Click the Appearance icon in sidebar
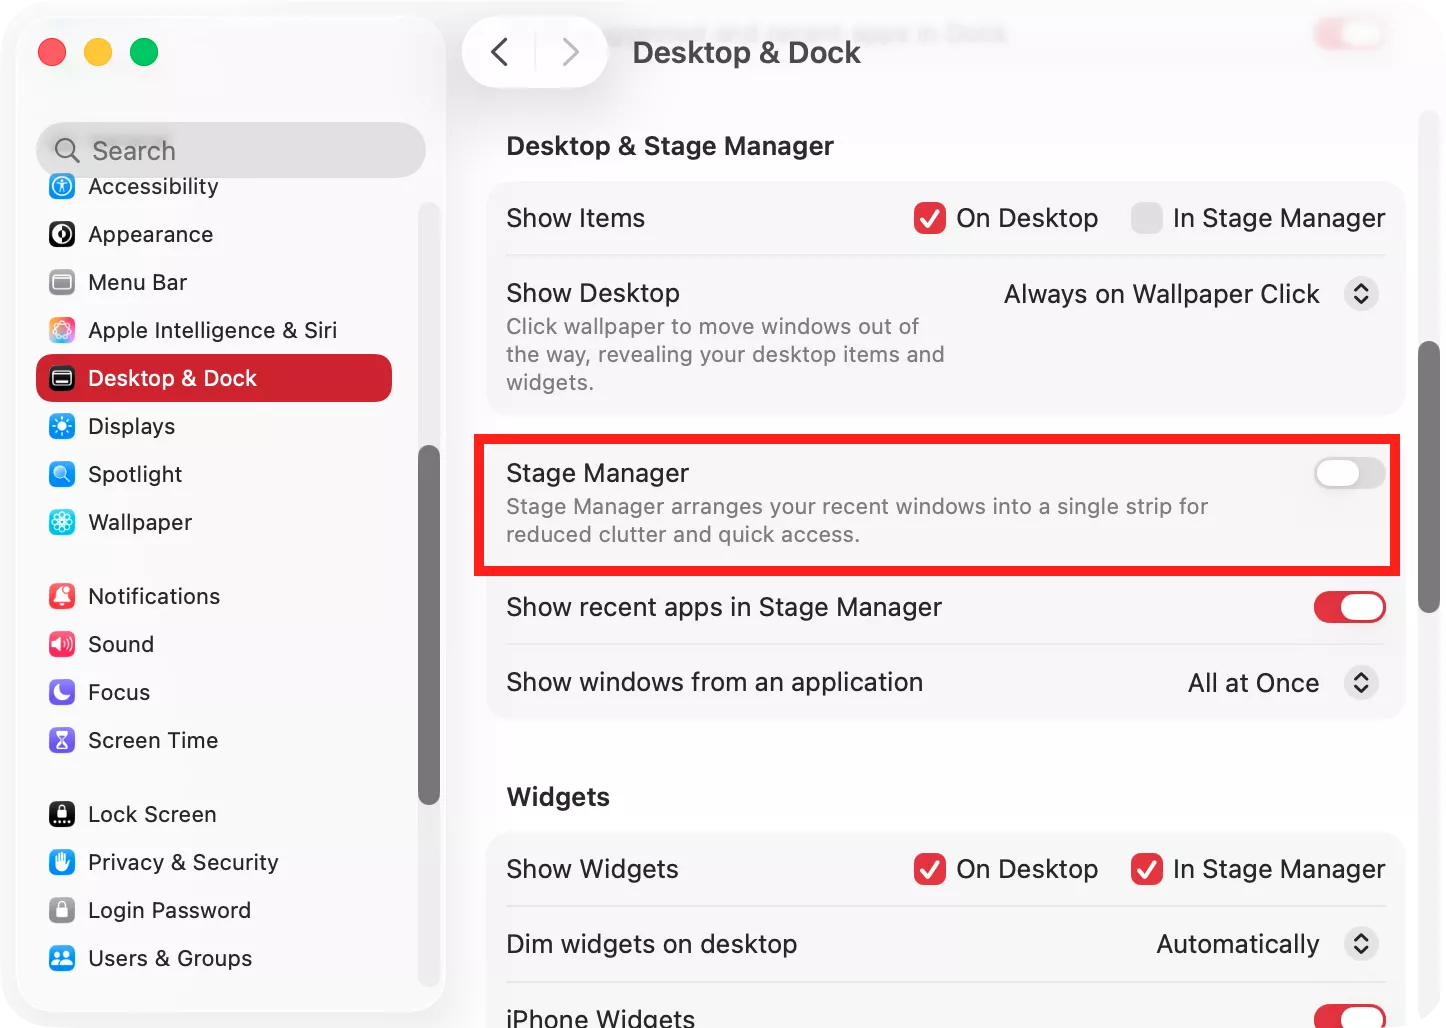 coord(62,234)
